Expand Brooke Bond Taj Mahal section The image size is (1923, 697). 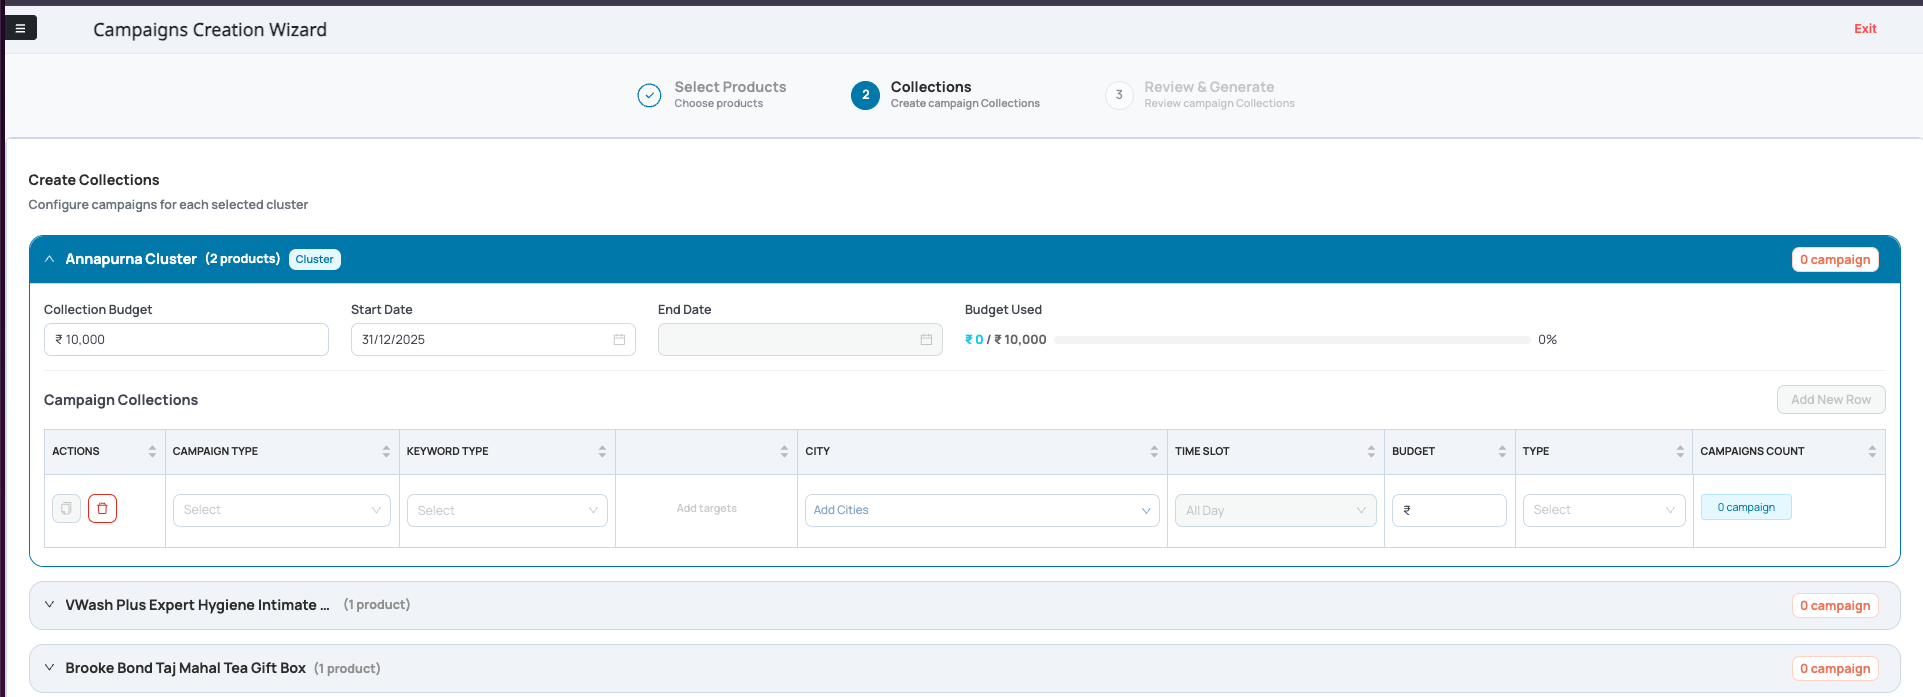pos(49,668)
